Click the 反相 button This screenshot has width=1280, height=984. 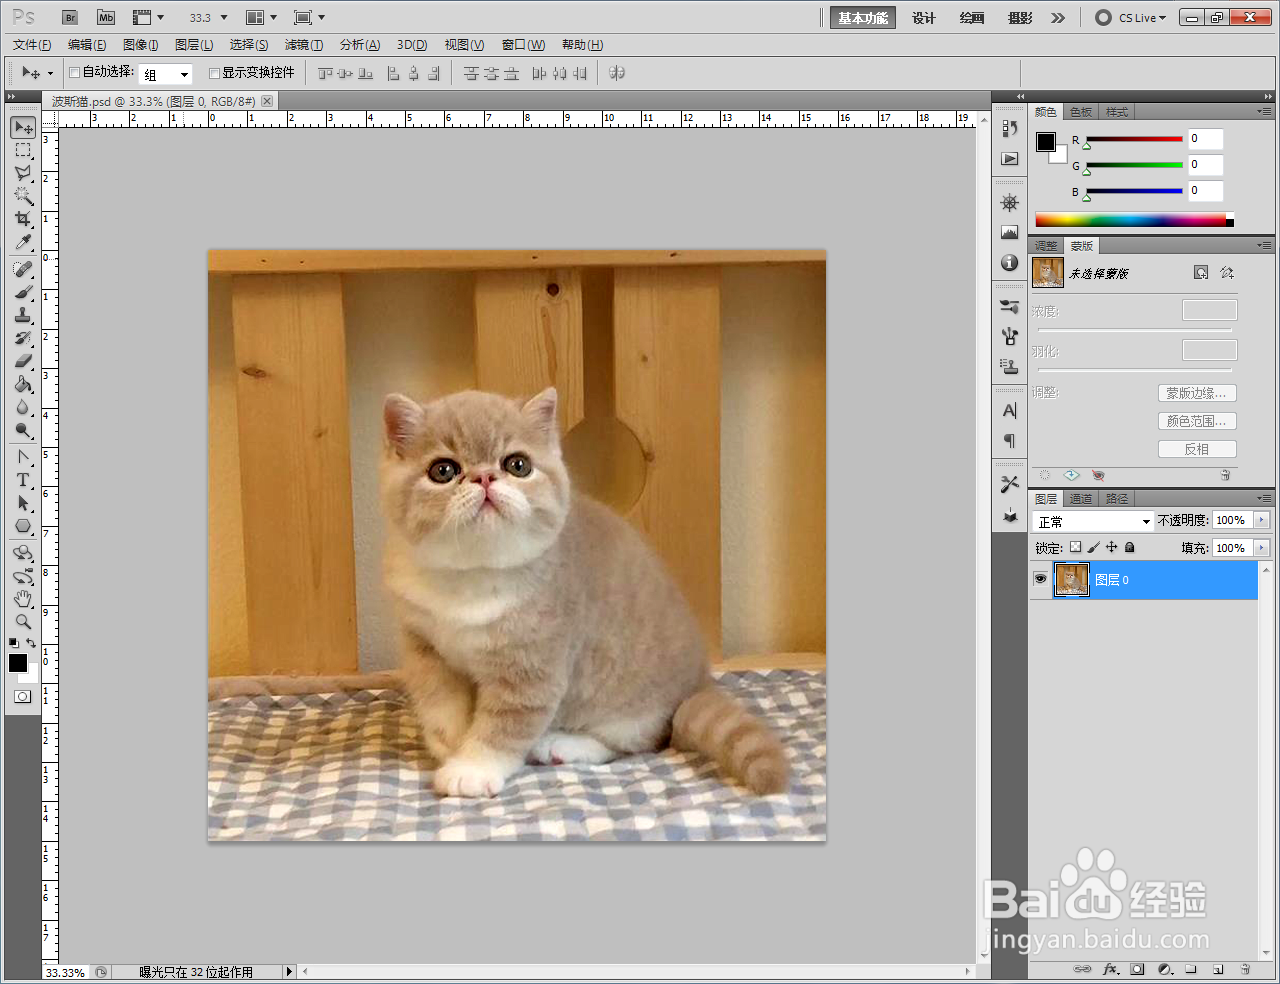click(x=1197, y=449)
